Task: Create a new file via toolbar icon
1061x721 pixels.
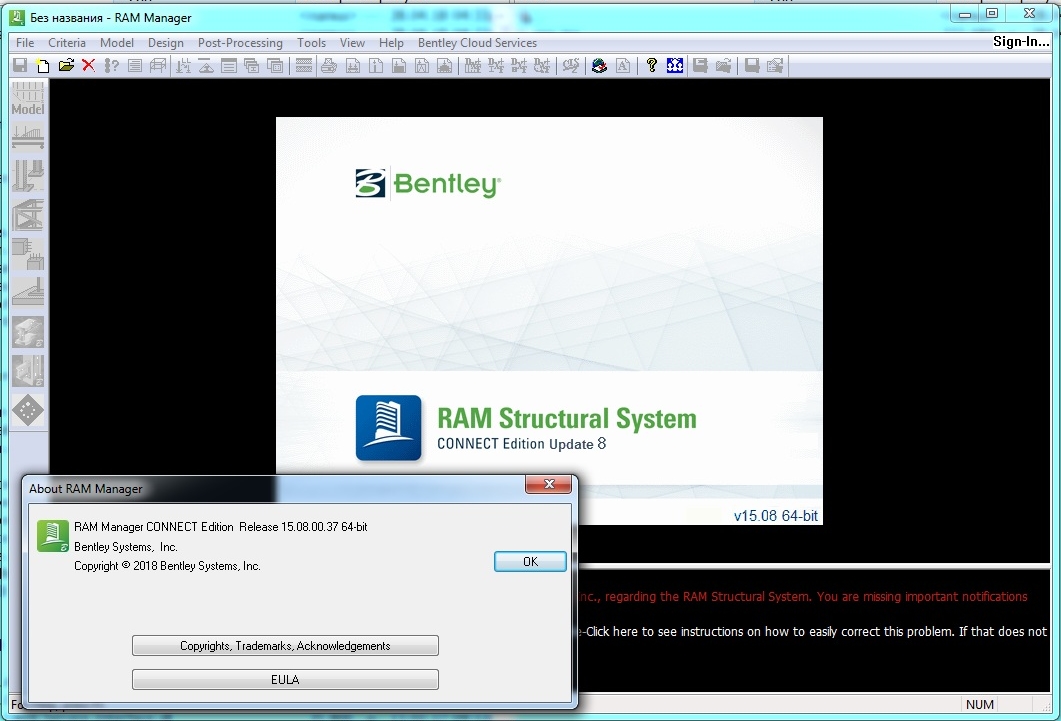Action: pyautogui.click(x=43, y=66)
